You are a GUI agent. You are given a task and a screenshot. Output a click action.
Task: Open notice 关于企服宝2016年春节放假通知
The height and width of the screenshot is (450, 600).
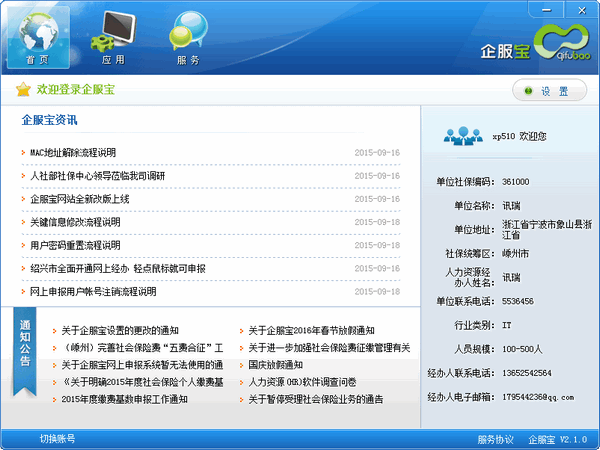(x=311, y=330)
